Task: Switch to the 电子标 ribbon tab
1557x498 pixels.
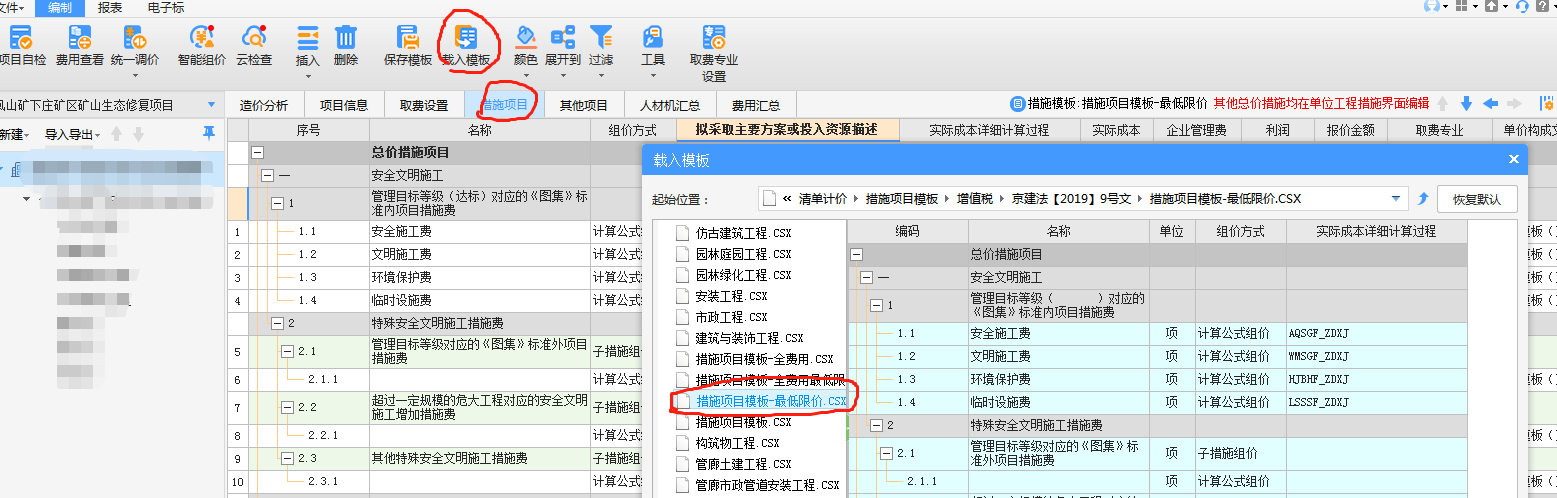Action: coord(165,7)
